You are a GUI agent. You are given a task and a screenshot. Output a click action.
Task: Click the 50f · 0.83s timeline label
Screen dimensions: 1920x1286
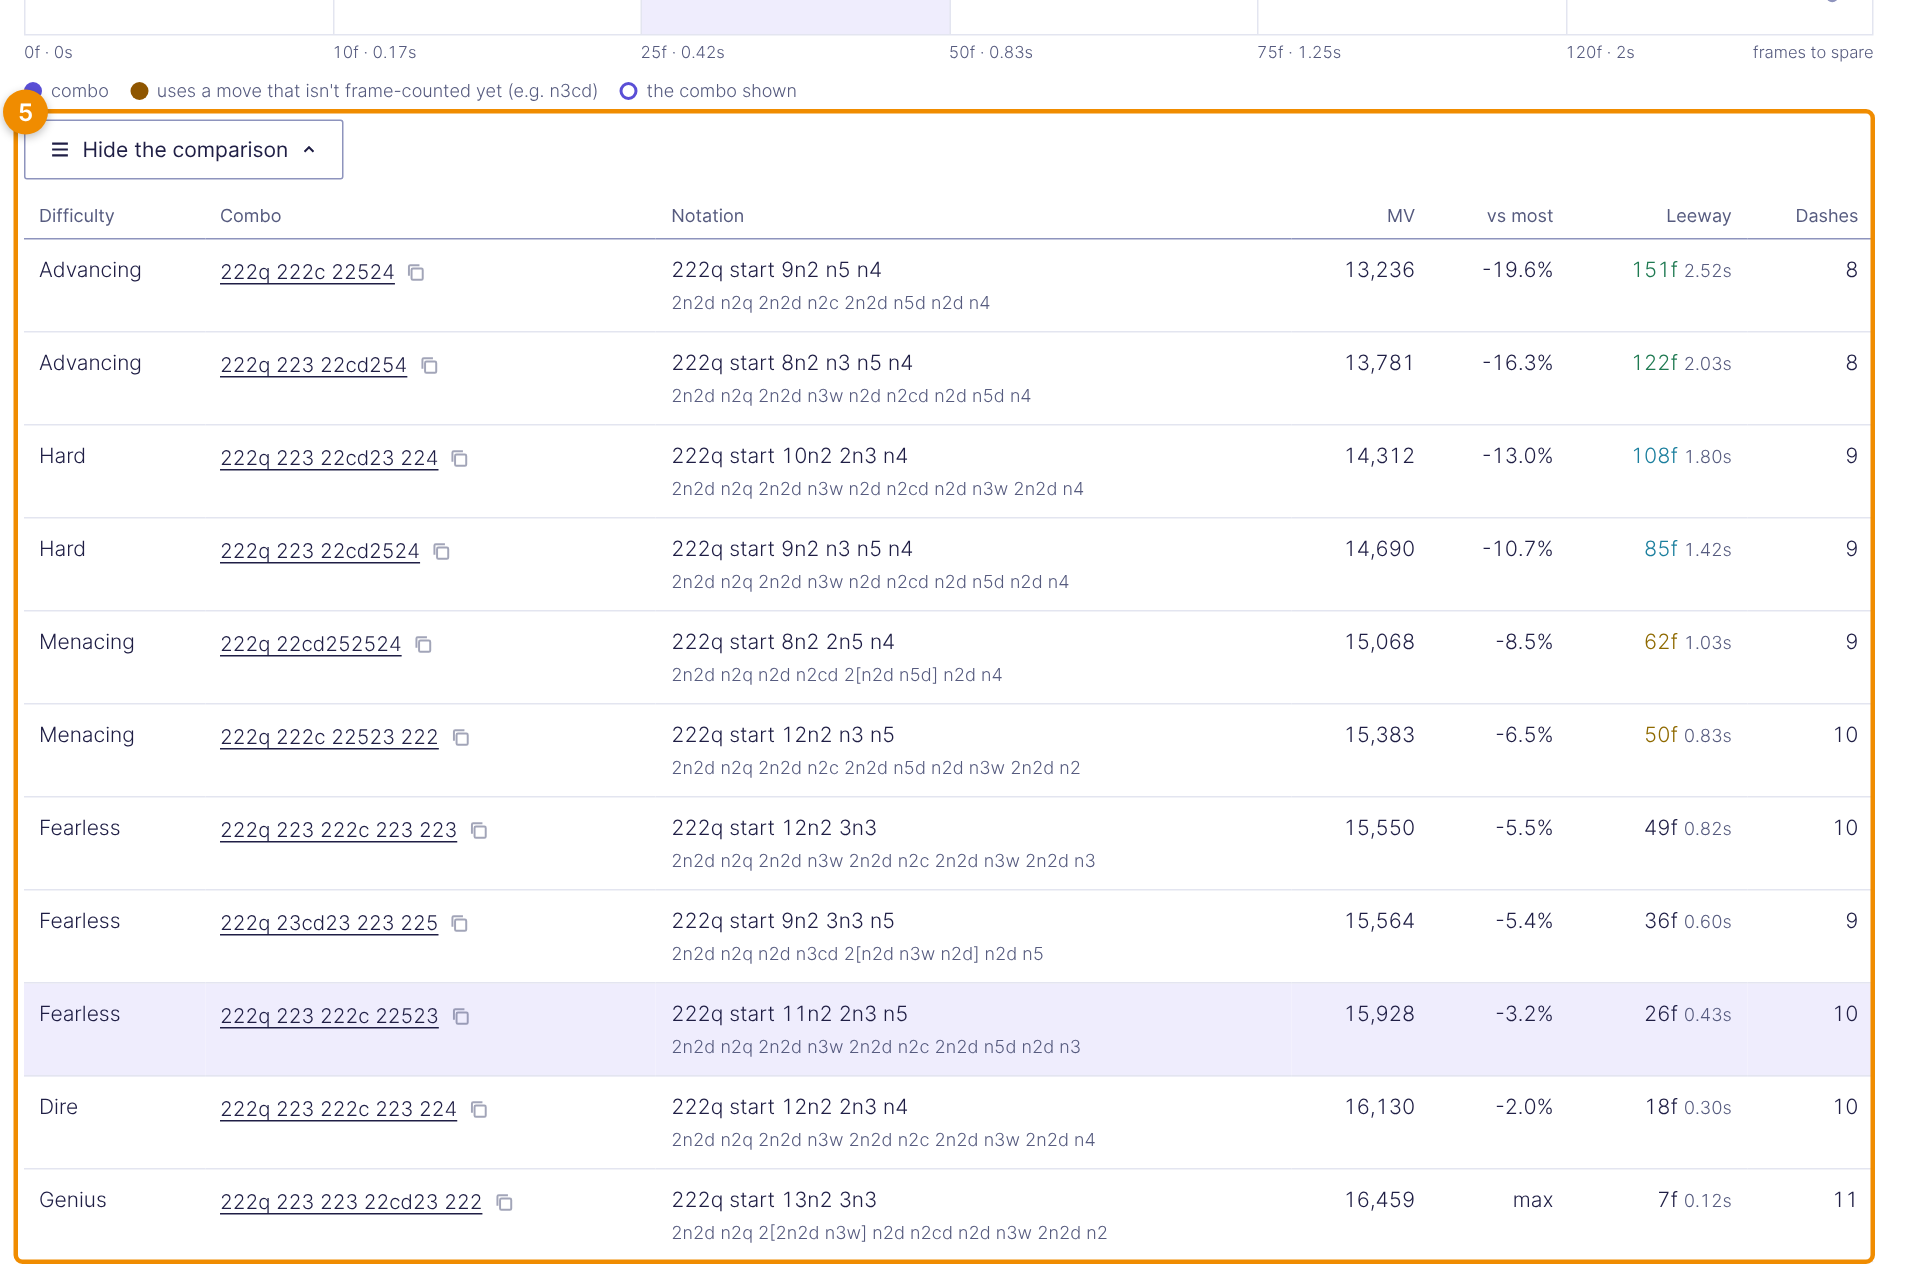pyautogui.click(x=991, y=52)
